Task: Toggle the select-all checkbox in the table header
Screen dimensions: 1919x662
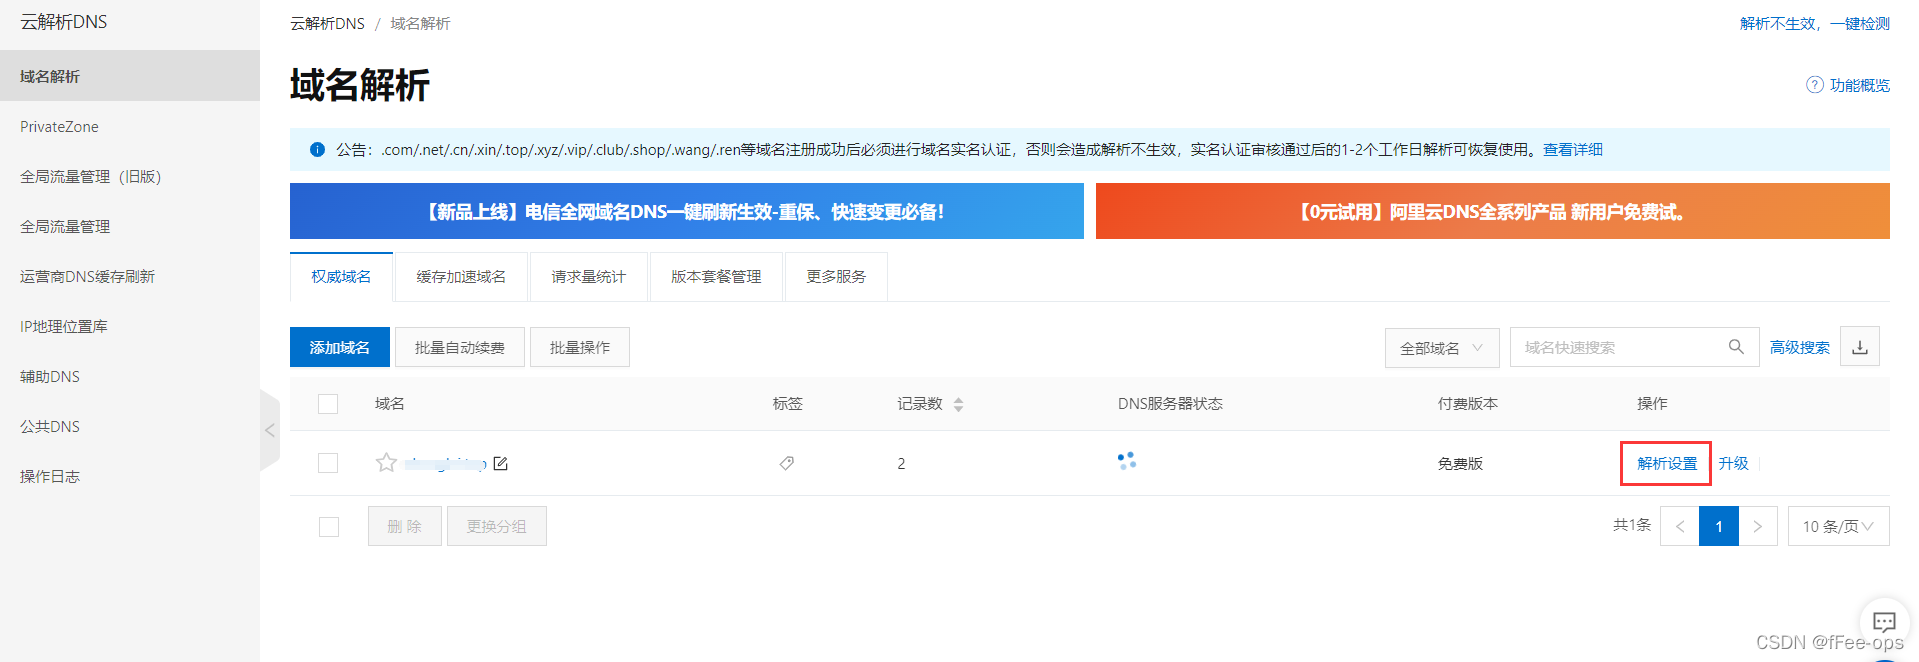Action: point(328,404)
